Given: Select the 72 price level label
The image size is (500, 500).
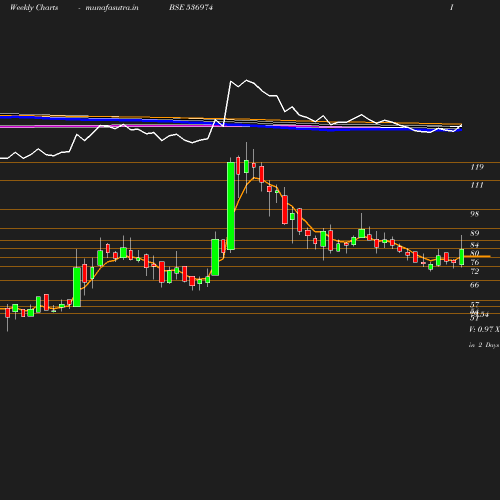Looking at the screenshot, I should [x=475, y=271].
